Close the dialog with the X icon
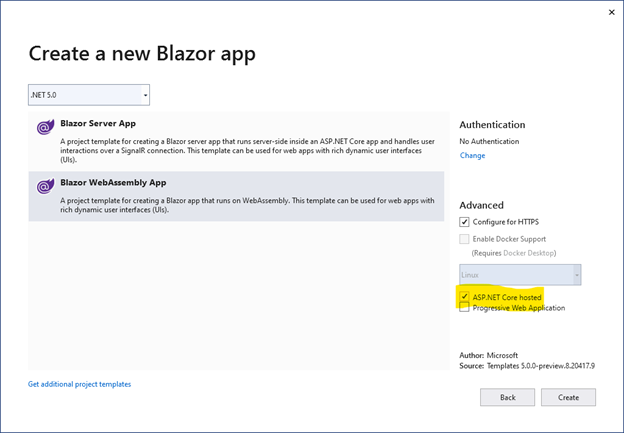Viewport: 624px width, 433px height. click(612, 12)
